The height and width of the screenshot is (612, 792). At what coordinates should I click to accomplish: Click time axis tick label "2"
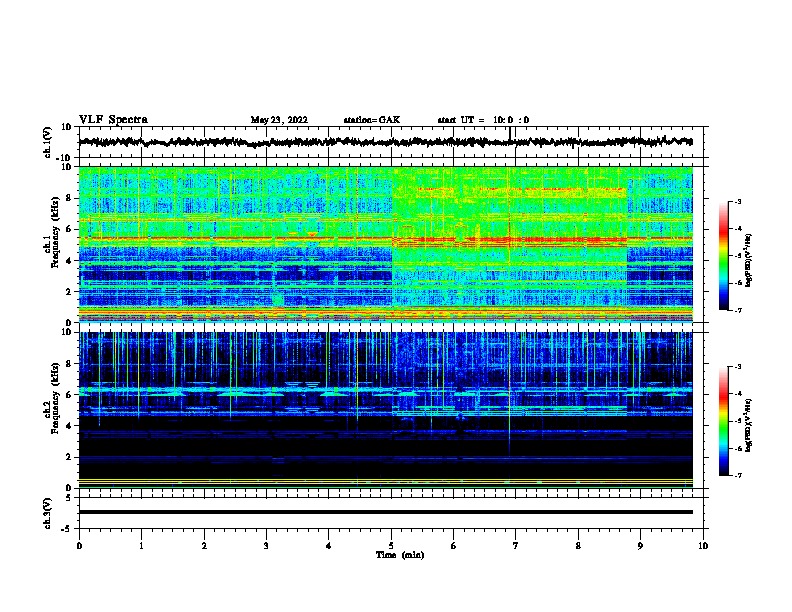click(204, 546)
